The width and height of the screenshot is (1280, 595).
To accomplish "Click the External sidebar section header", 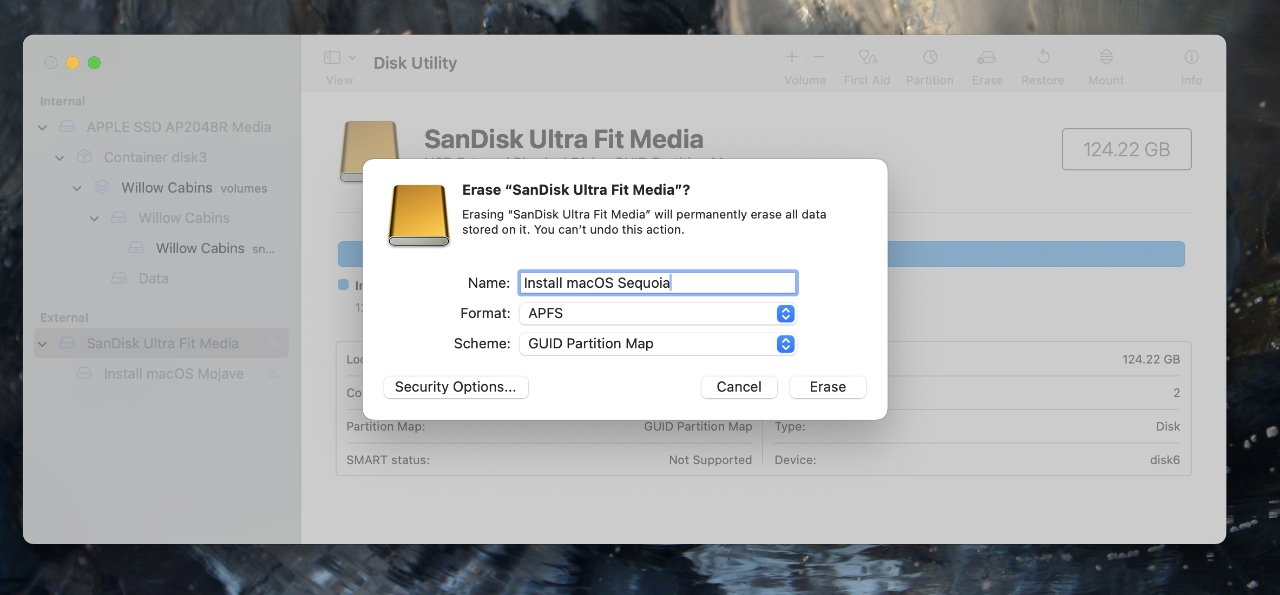I will (64, 317).
